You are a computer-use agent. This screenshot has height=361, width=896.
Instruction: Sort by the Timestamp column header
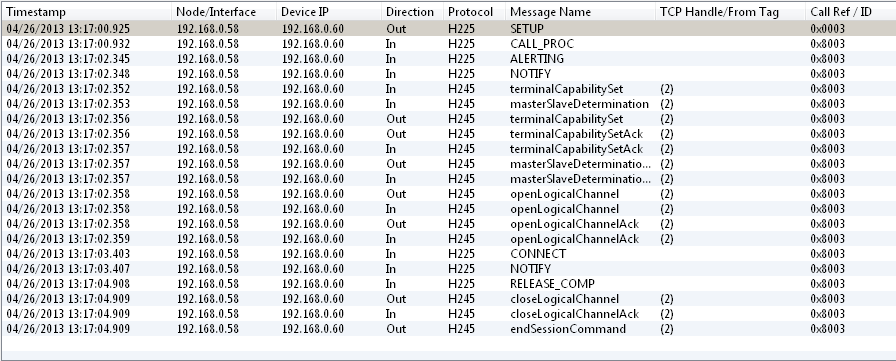pyautogui.click(x=86, y=12)
